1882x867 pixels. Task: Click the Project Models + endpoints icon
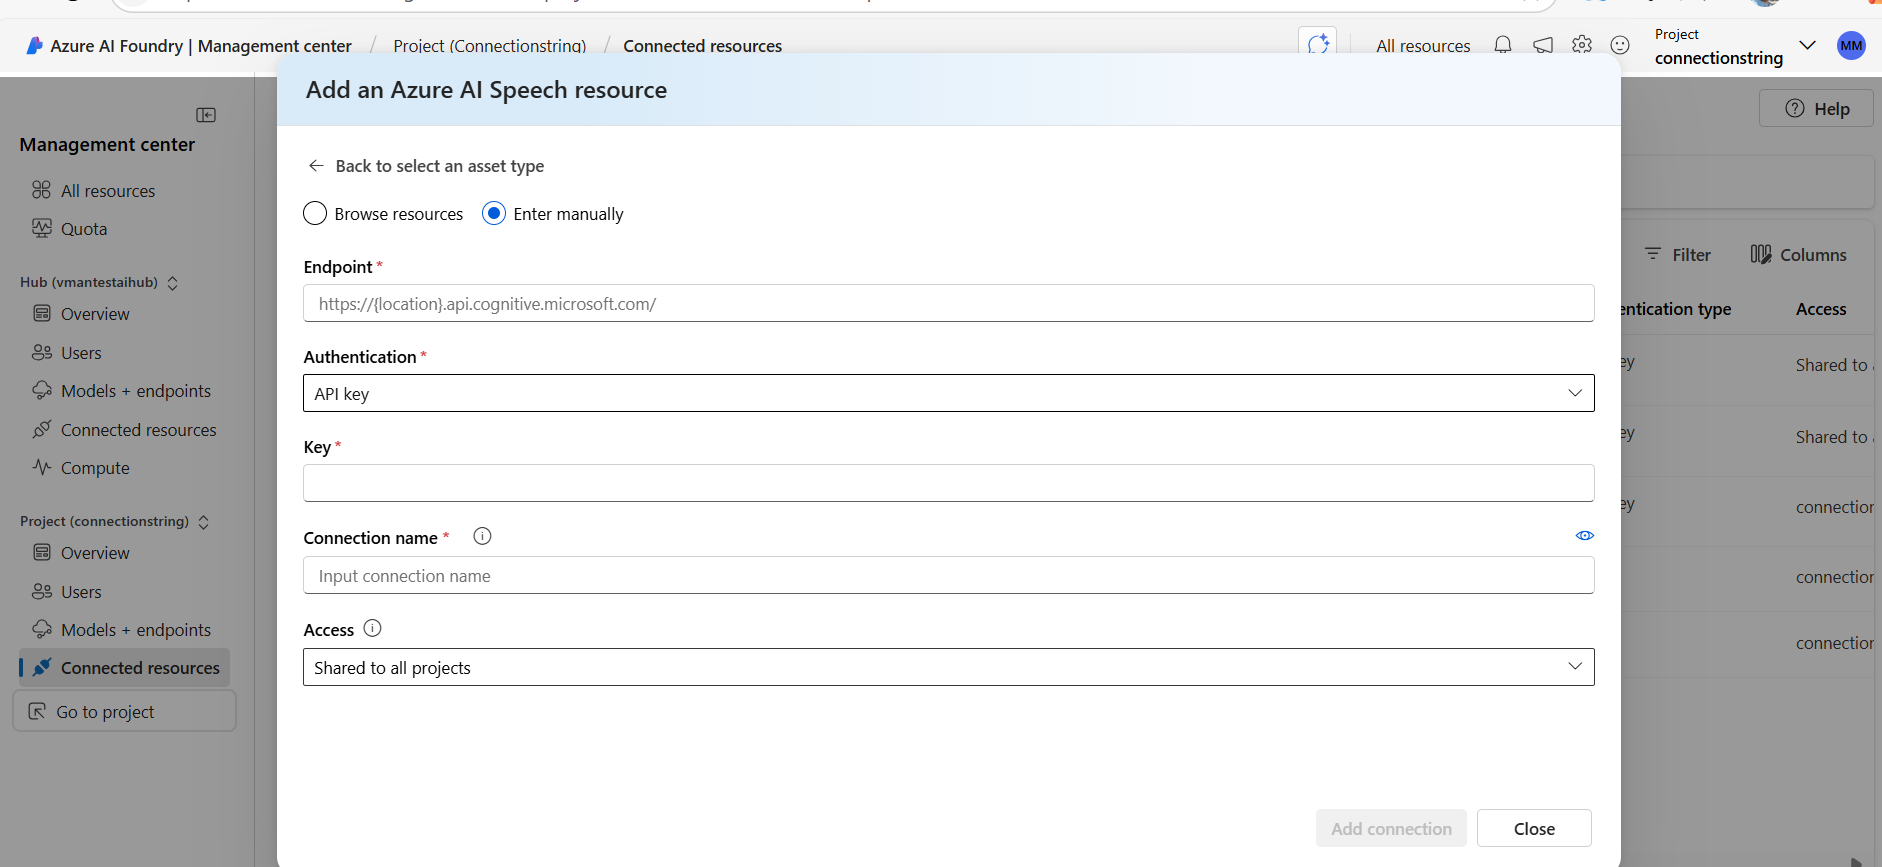tap(41, 629)
